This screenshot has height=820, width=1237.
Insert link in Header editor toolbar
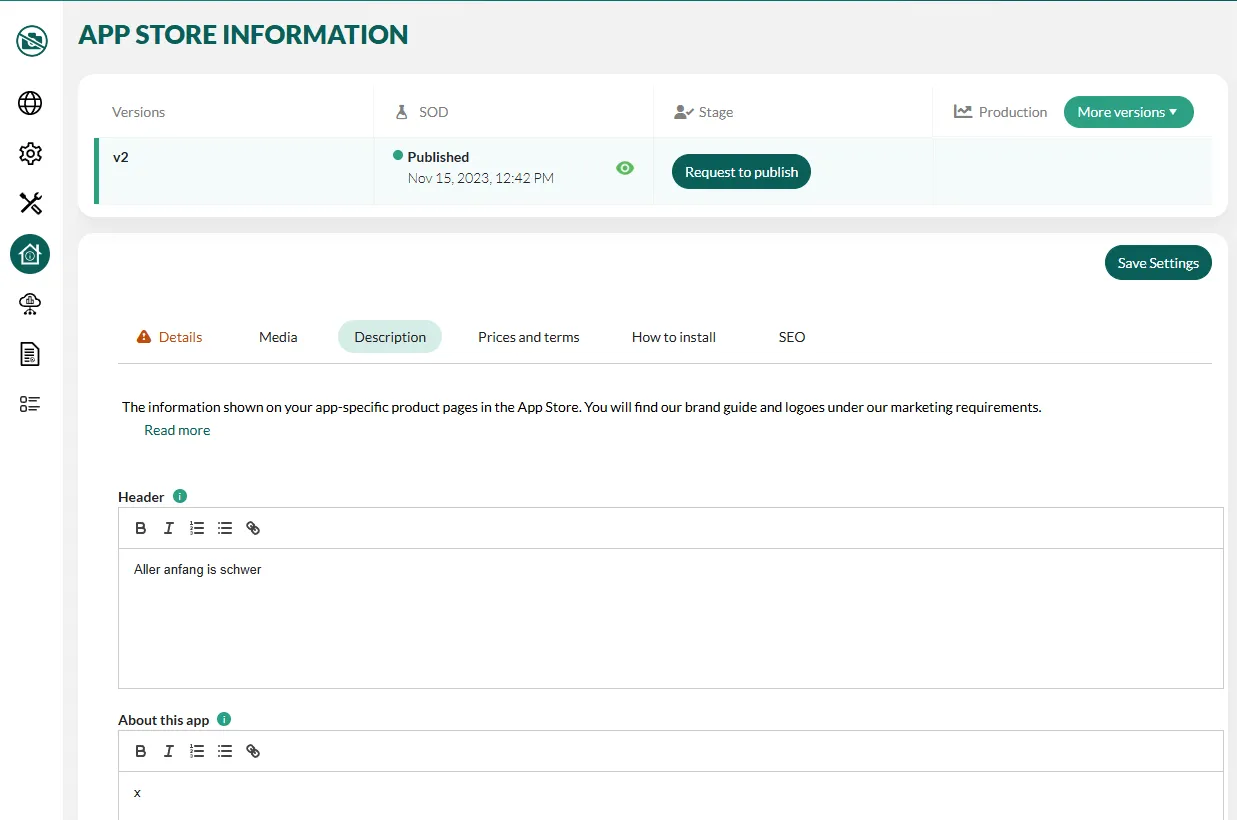point(253,528)
